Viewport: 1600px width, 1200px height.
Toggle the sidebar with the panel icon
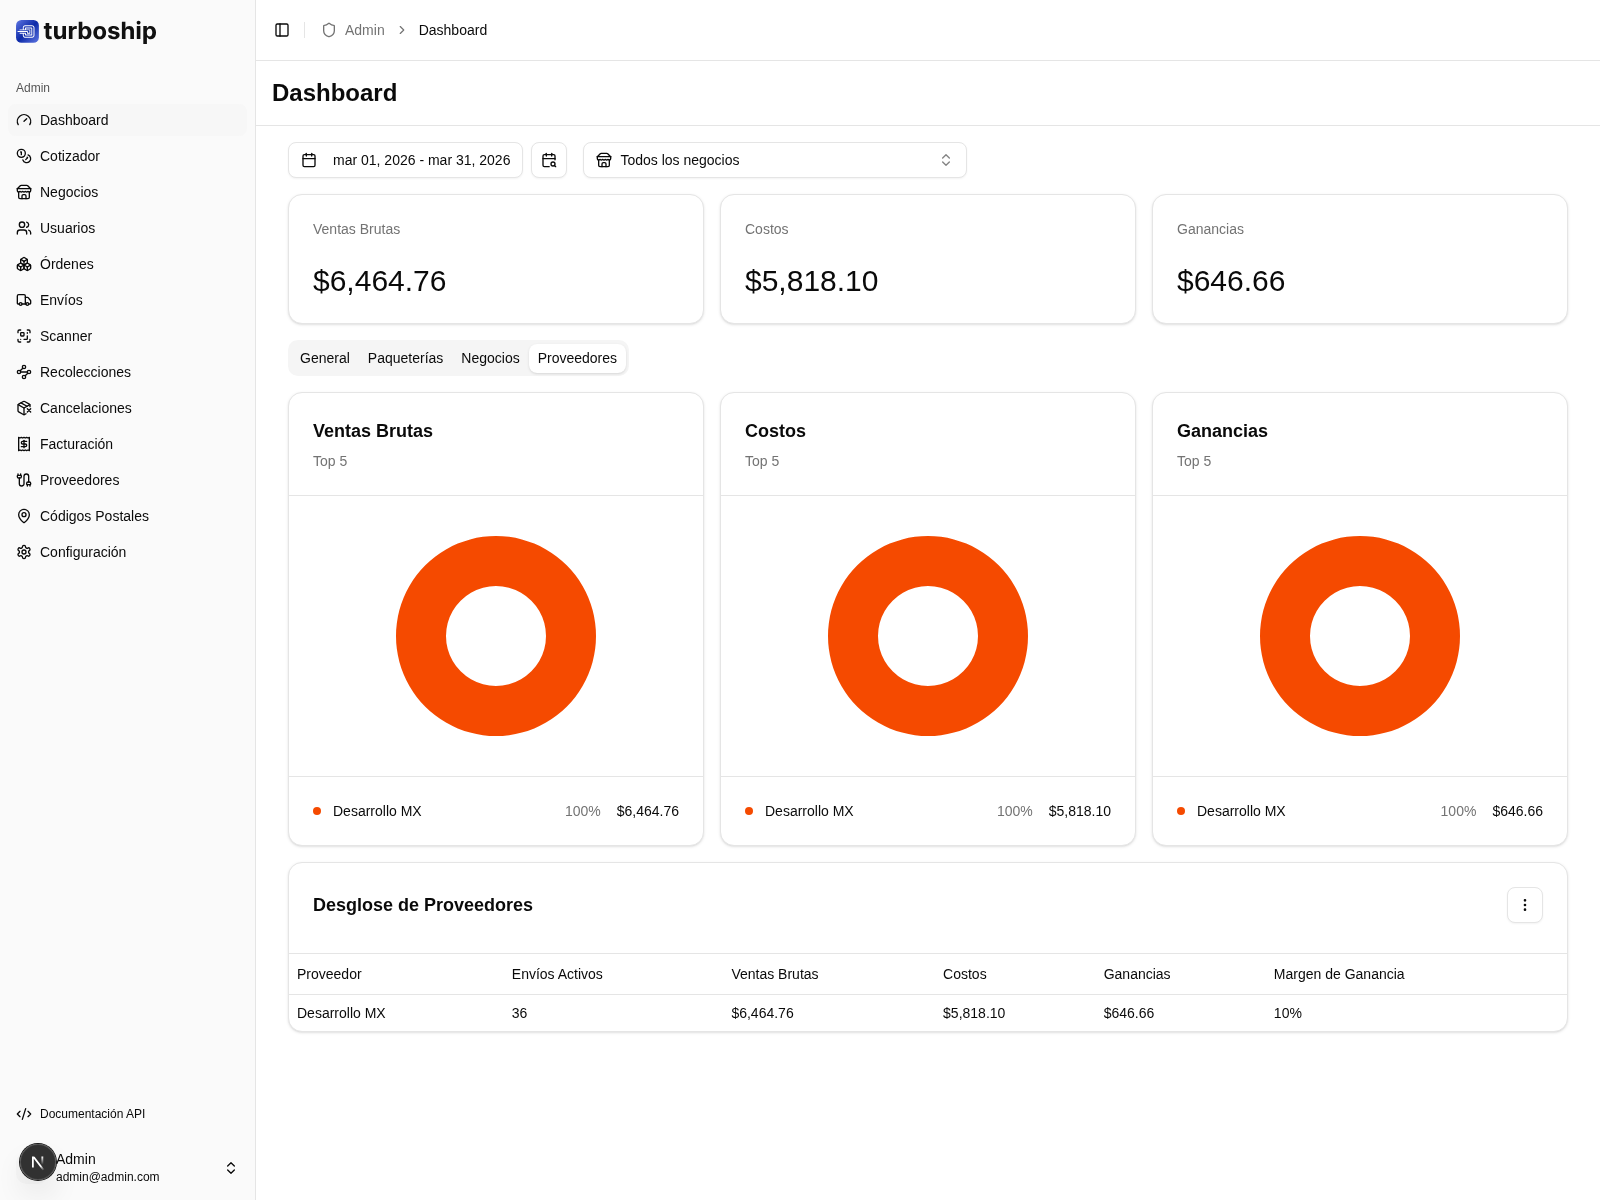click(282, 30)
